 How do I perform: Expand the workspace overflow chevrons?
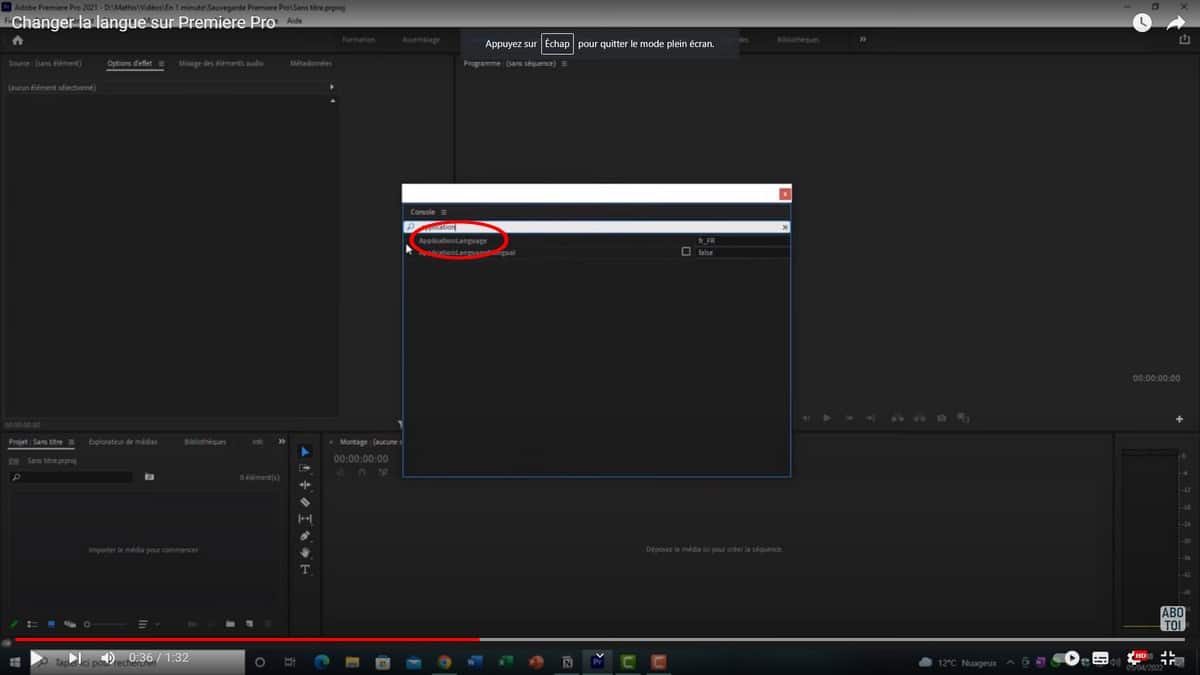[x=863, y=40]
